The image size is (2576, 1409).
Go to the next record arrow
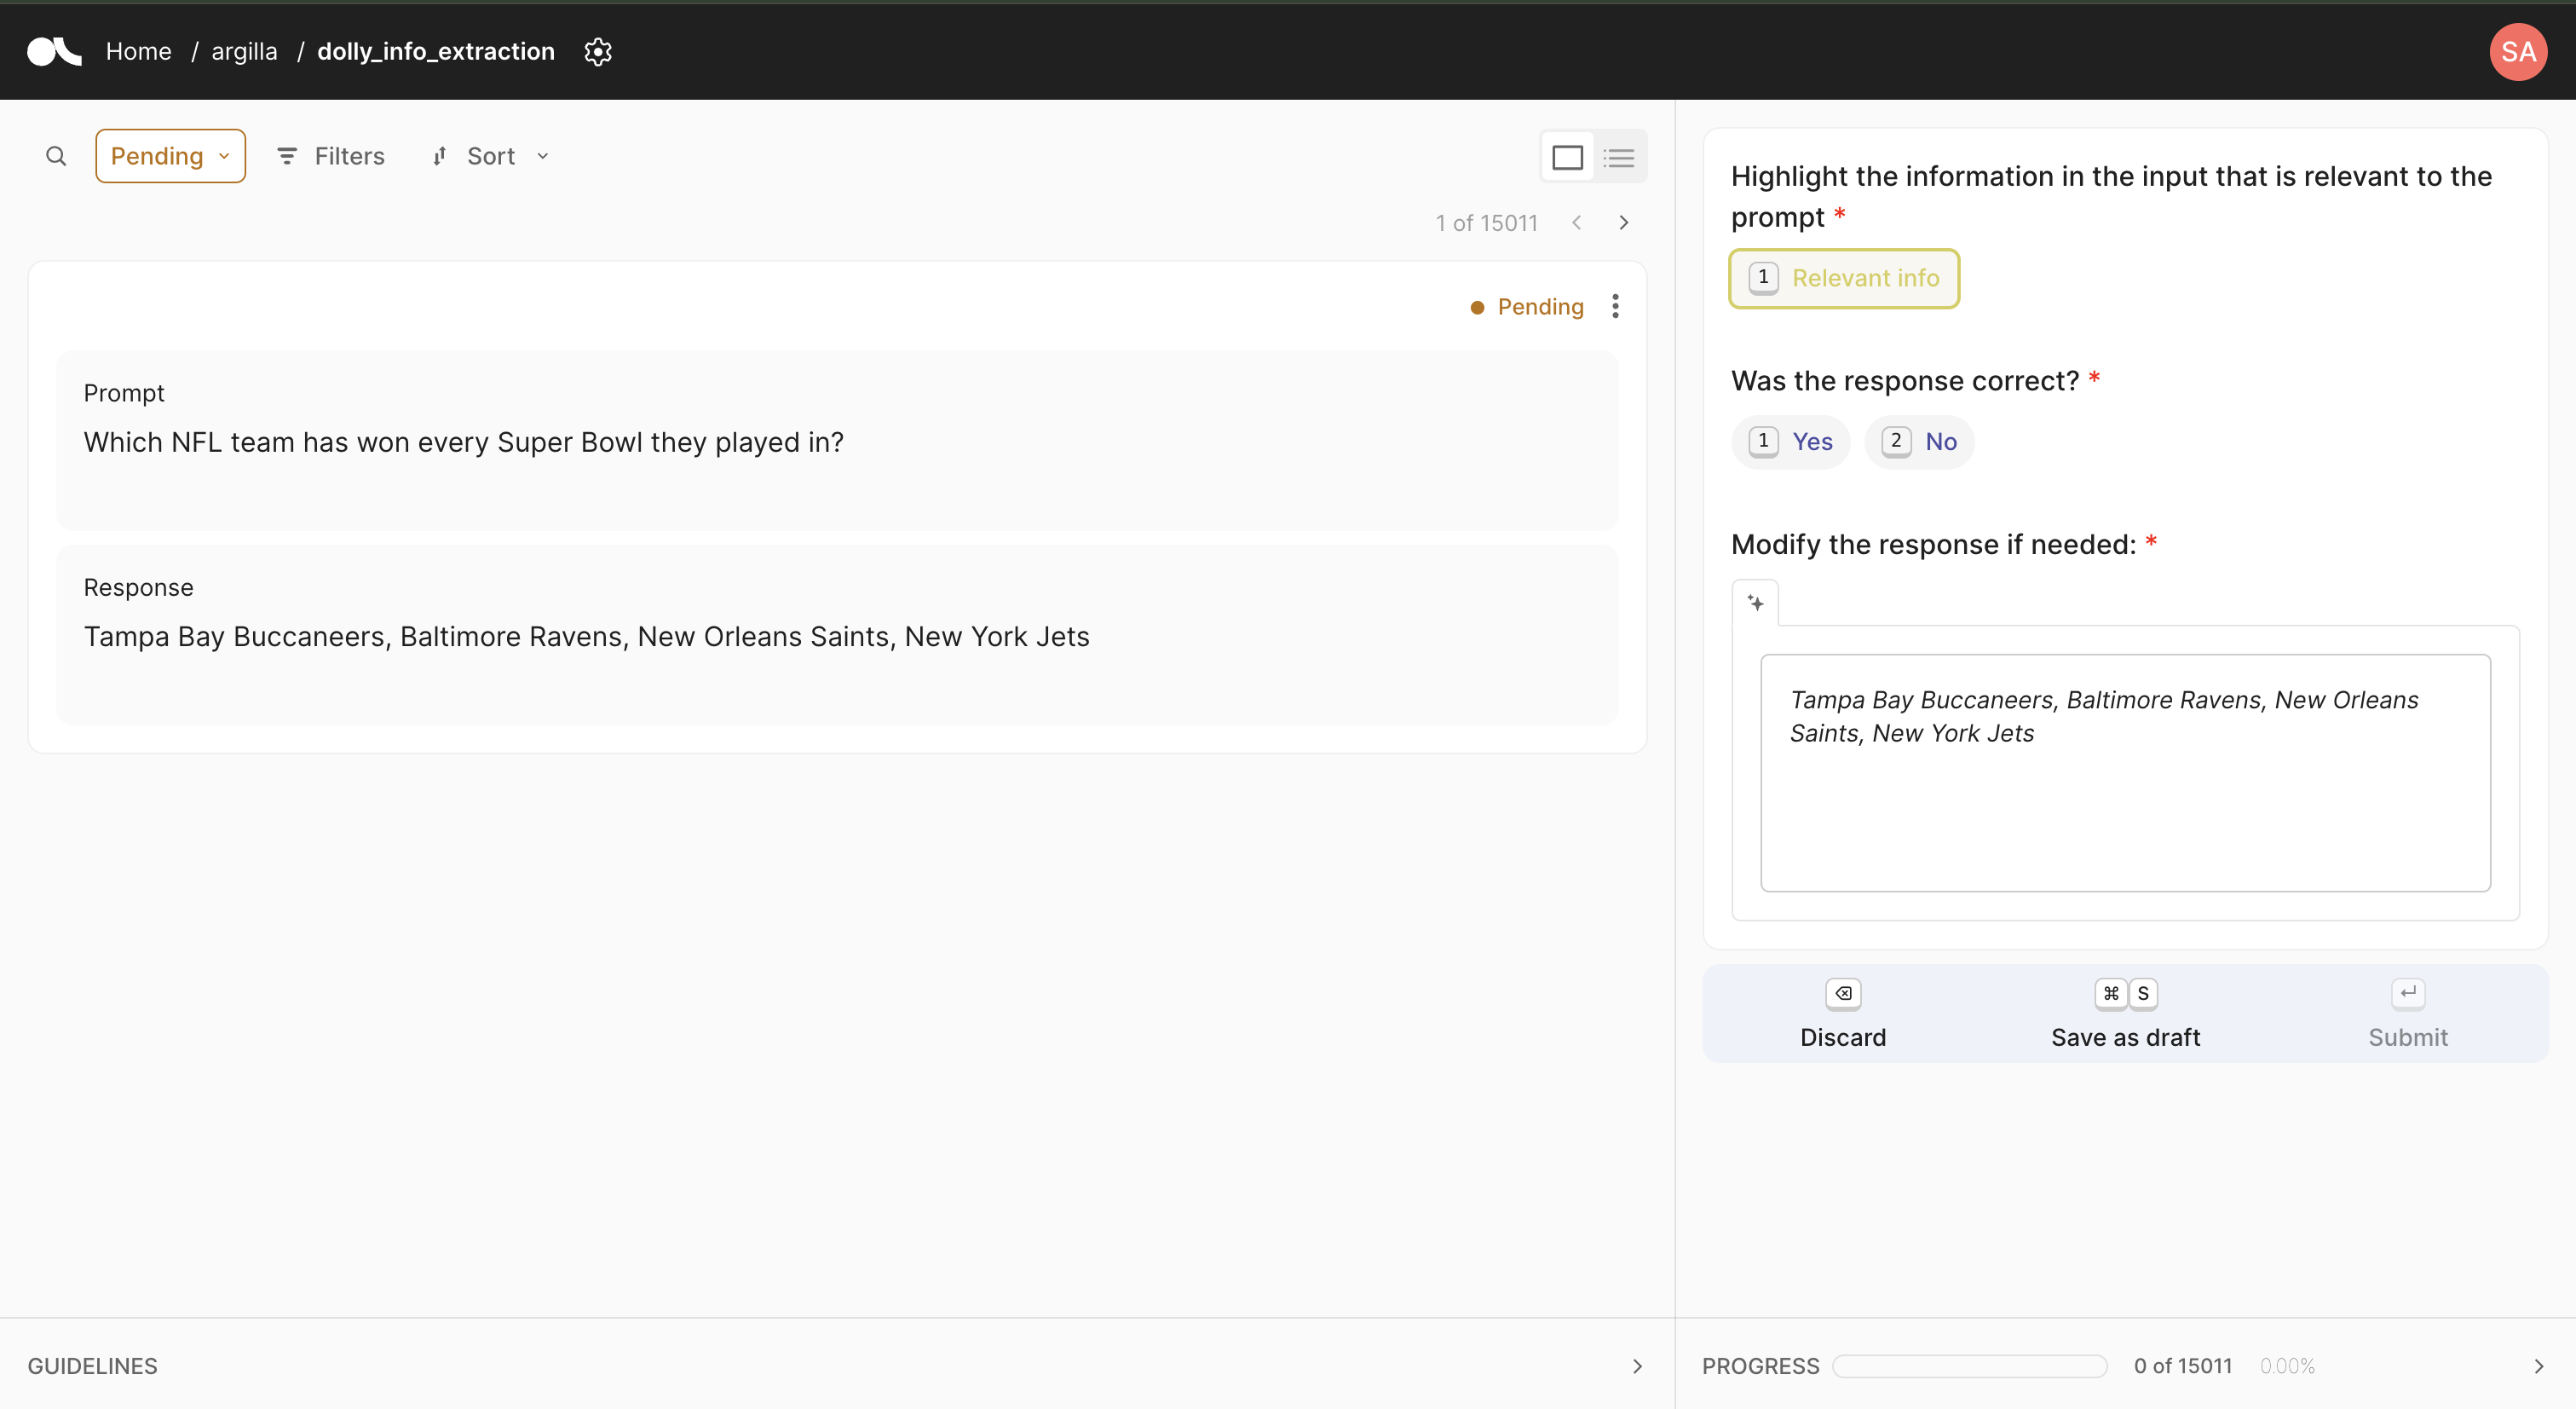(x=1623, y=222)
